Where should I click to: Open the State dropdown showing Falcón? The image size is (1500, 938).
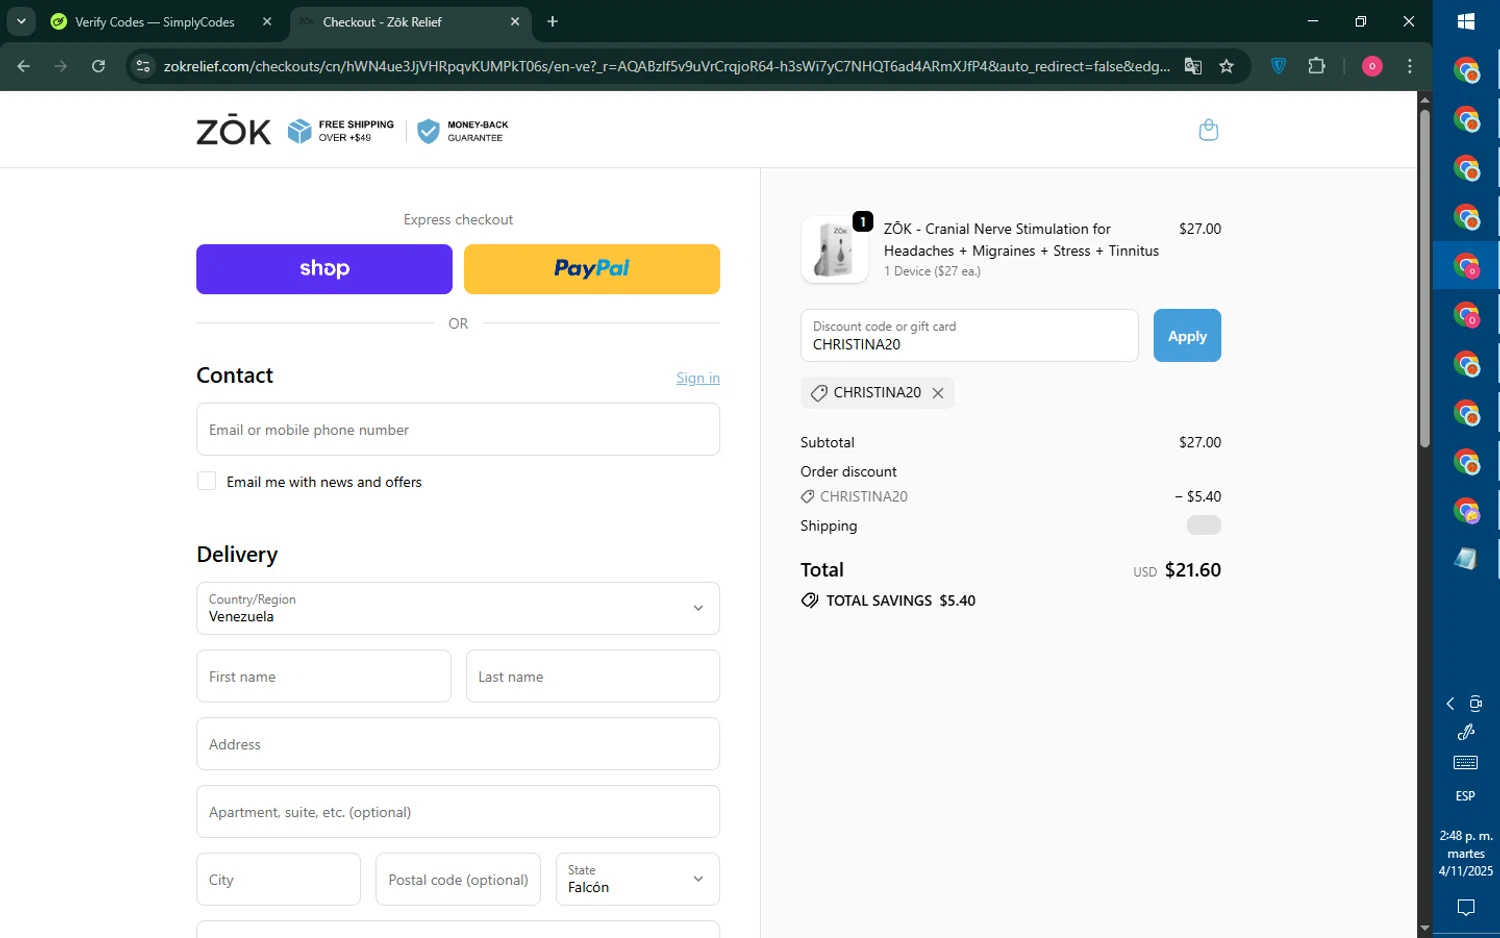coord(637,879)
